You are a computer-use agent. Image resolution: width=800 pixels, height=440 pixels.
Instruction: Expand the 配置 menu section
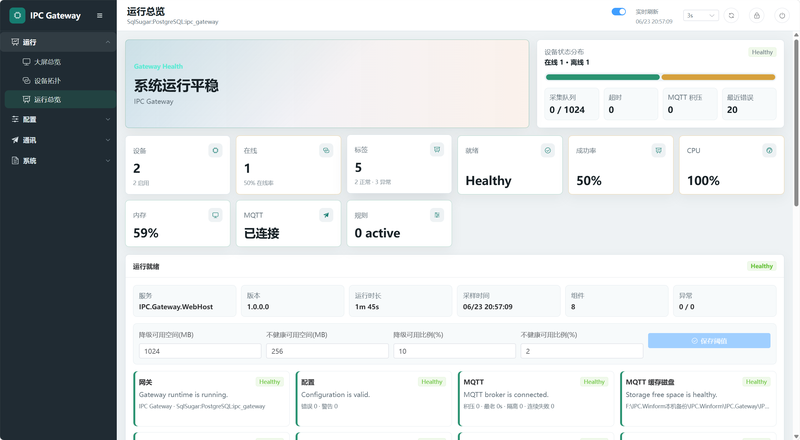(58, 119)
